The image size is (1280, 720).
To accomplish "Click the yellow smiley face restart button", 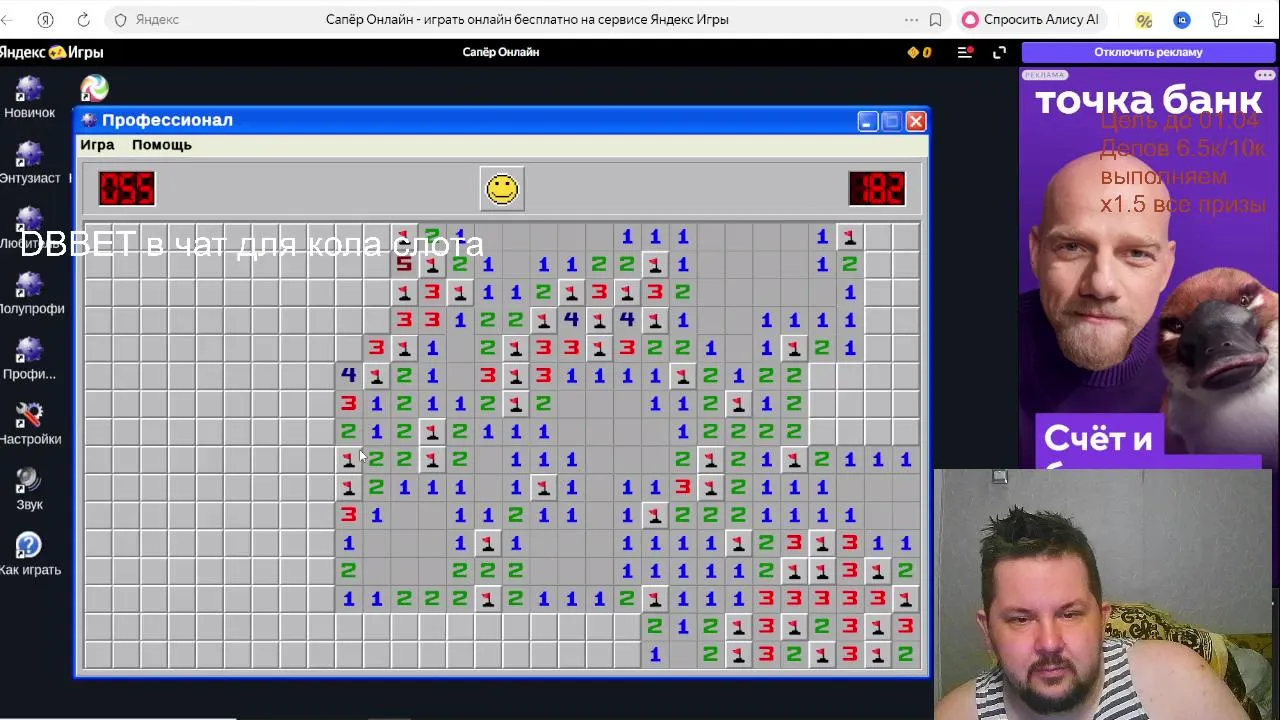I will click(502, 189).
